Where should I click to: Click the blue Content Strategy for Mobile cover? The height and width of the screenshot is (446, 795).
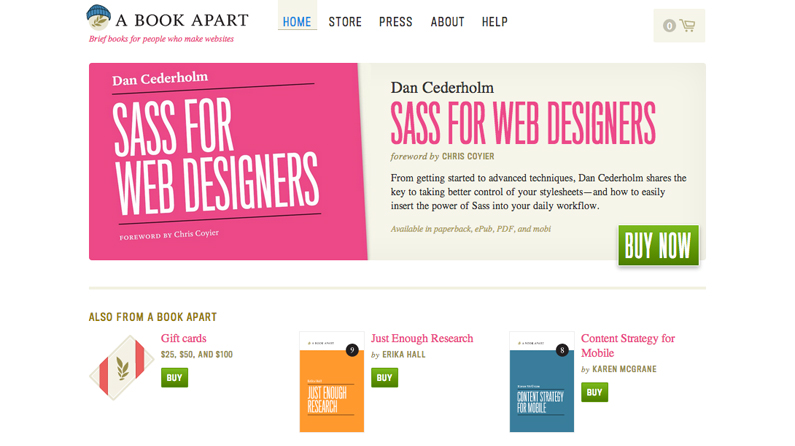pos(541,382)
